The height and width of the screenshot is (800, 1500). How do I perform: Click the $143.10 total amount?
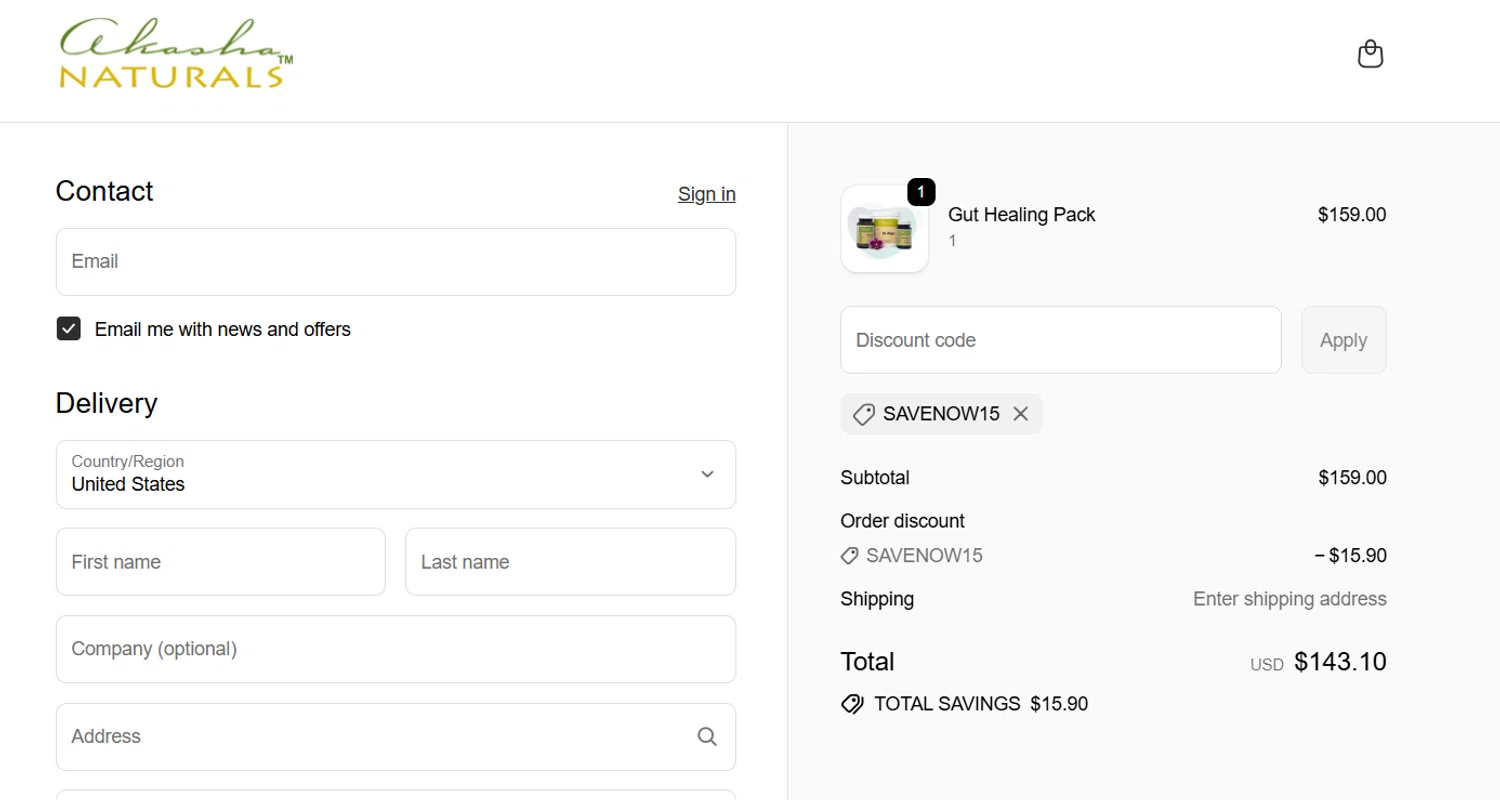1340,662
